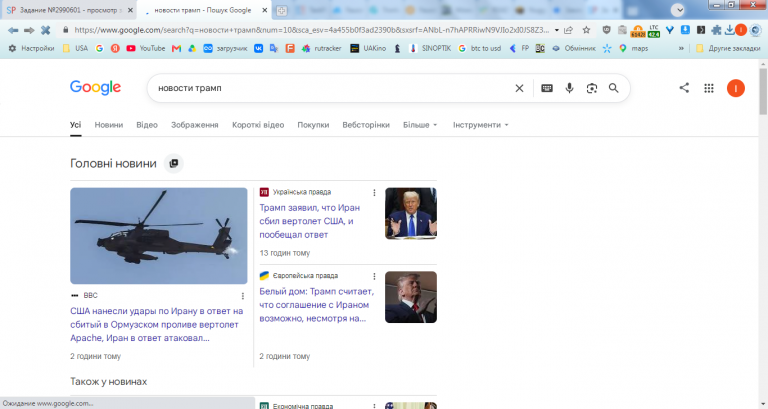Open the Yandex bookmark
Screen dimensions: 768x409
(115, 48)
